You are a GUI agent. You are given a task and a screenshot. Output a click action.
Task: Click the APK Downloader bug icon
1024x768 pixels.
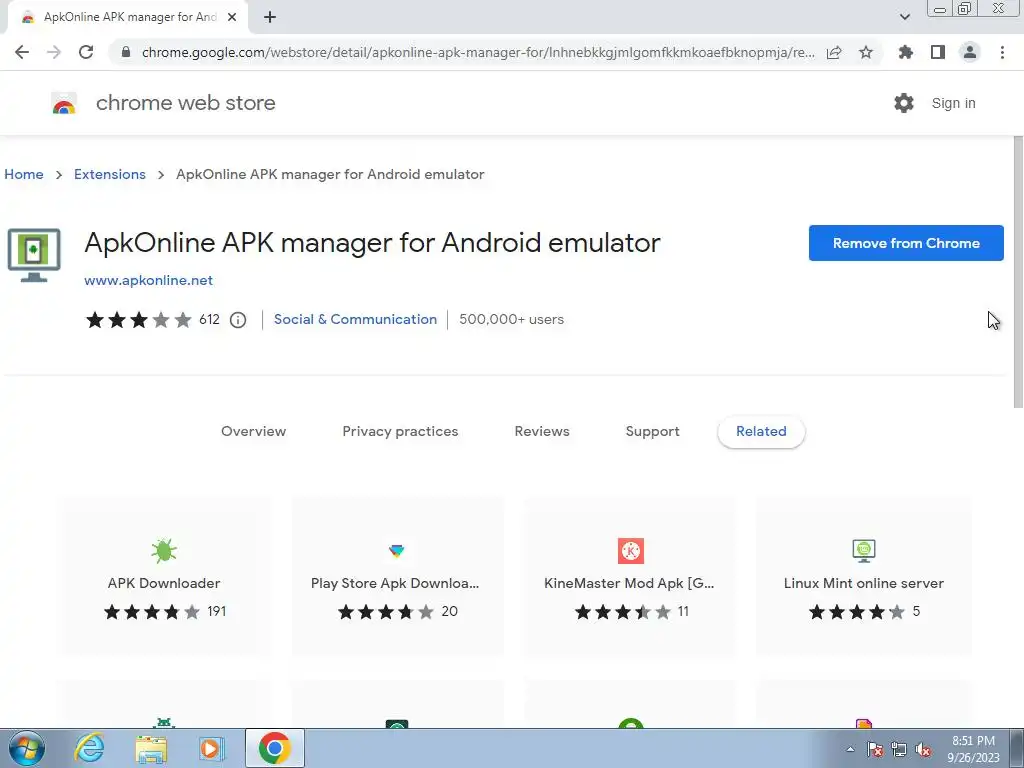pyautogui.click(x=164, y=551)
